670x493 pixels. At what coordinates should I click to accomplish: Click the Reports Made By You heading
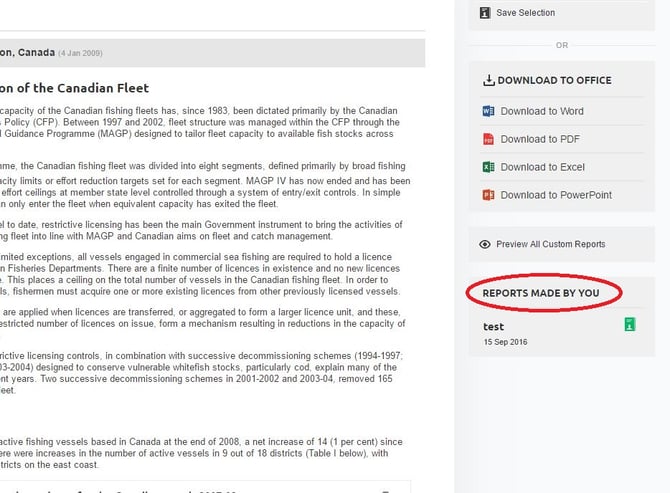pyautogui.click(x=540, y=293)
